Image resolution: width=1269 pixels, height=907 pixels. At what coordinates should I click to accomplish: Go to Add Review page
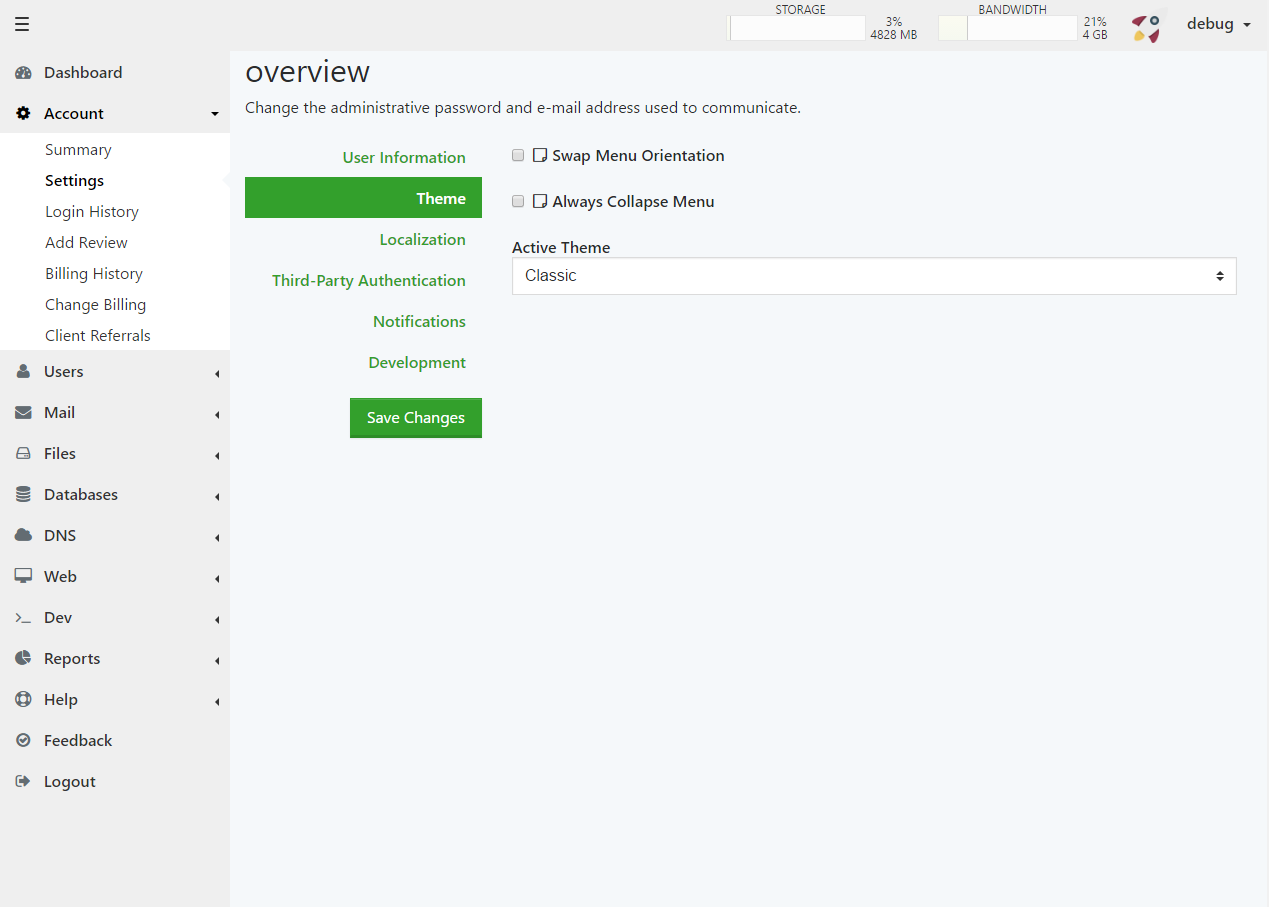(x=86, y=243)
